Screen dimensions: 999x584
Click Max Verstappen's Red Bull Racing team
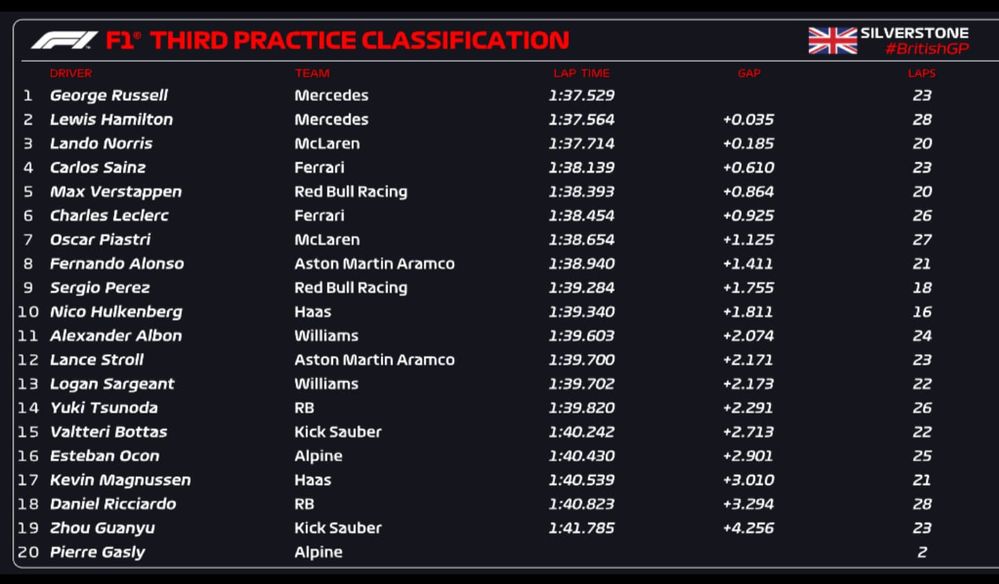point(351,192)
